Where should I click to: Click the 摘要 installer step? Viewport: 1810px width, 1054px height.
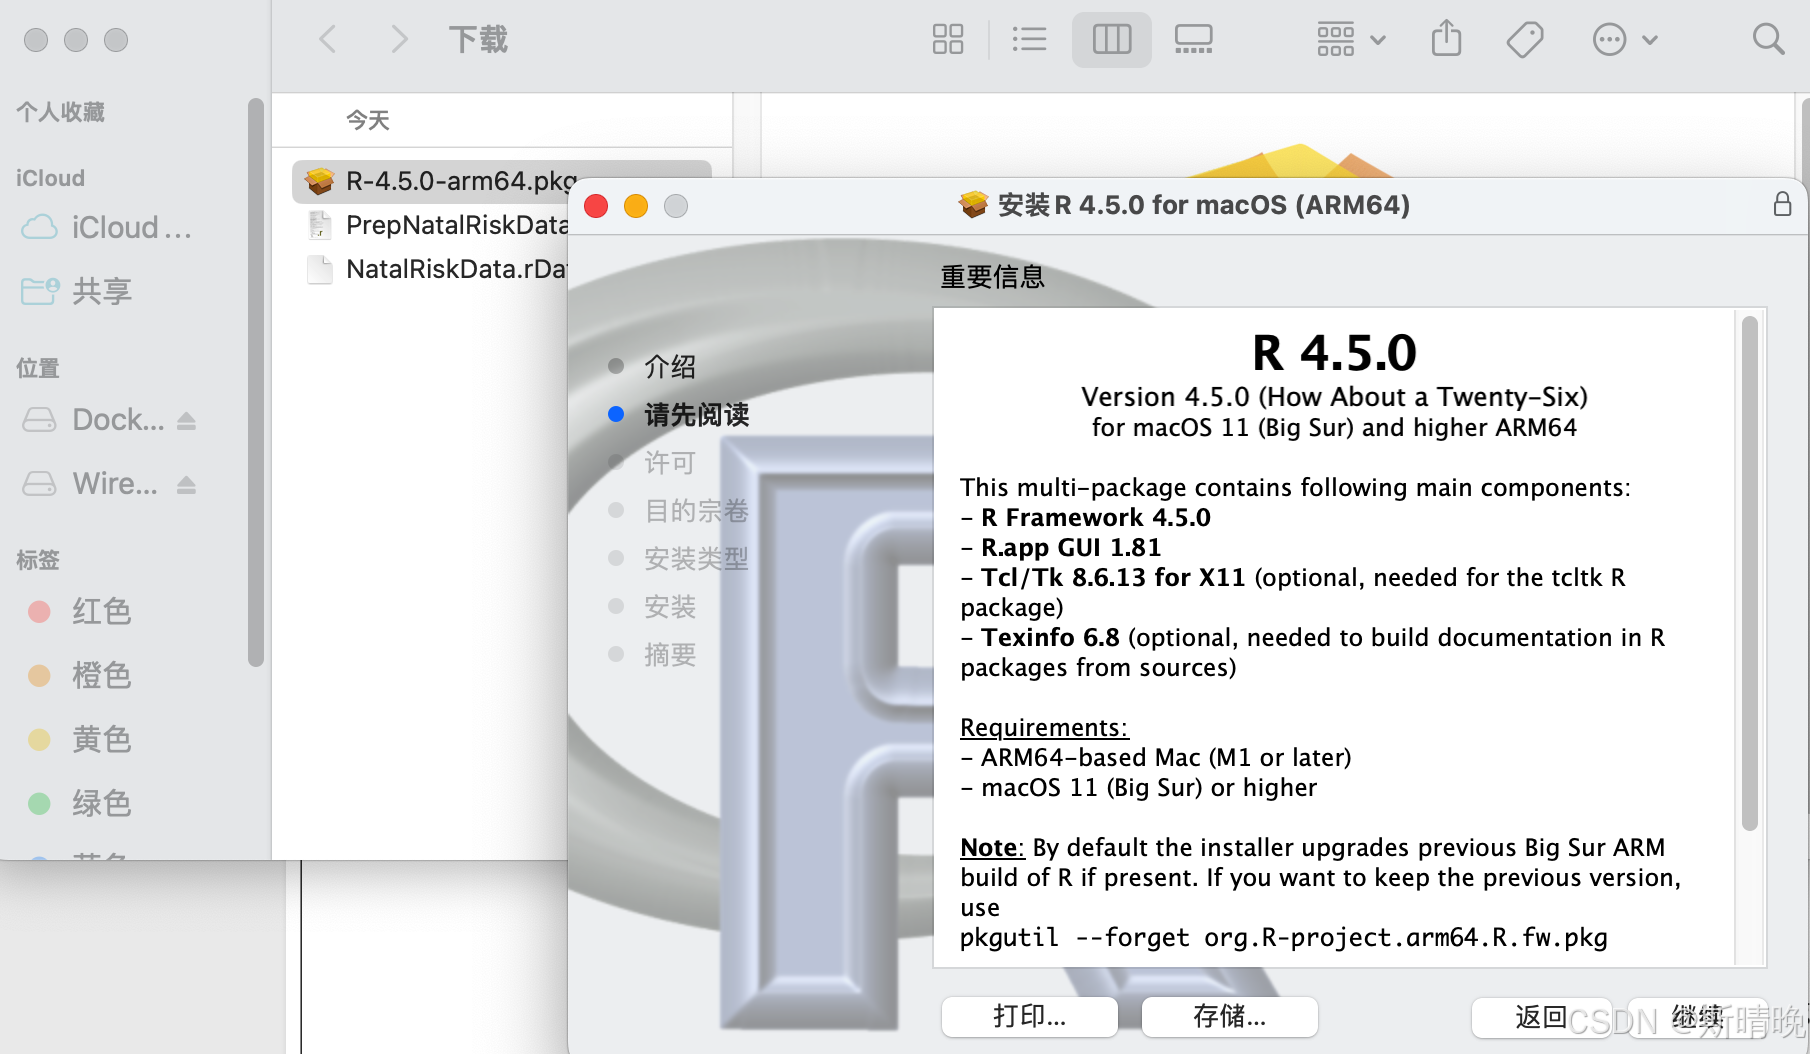coord(670,655)
